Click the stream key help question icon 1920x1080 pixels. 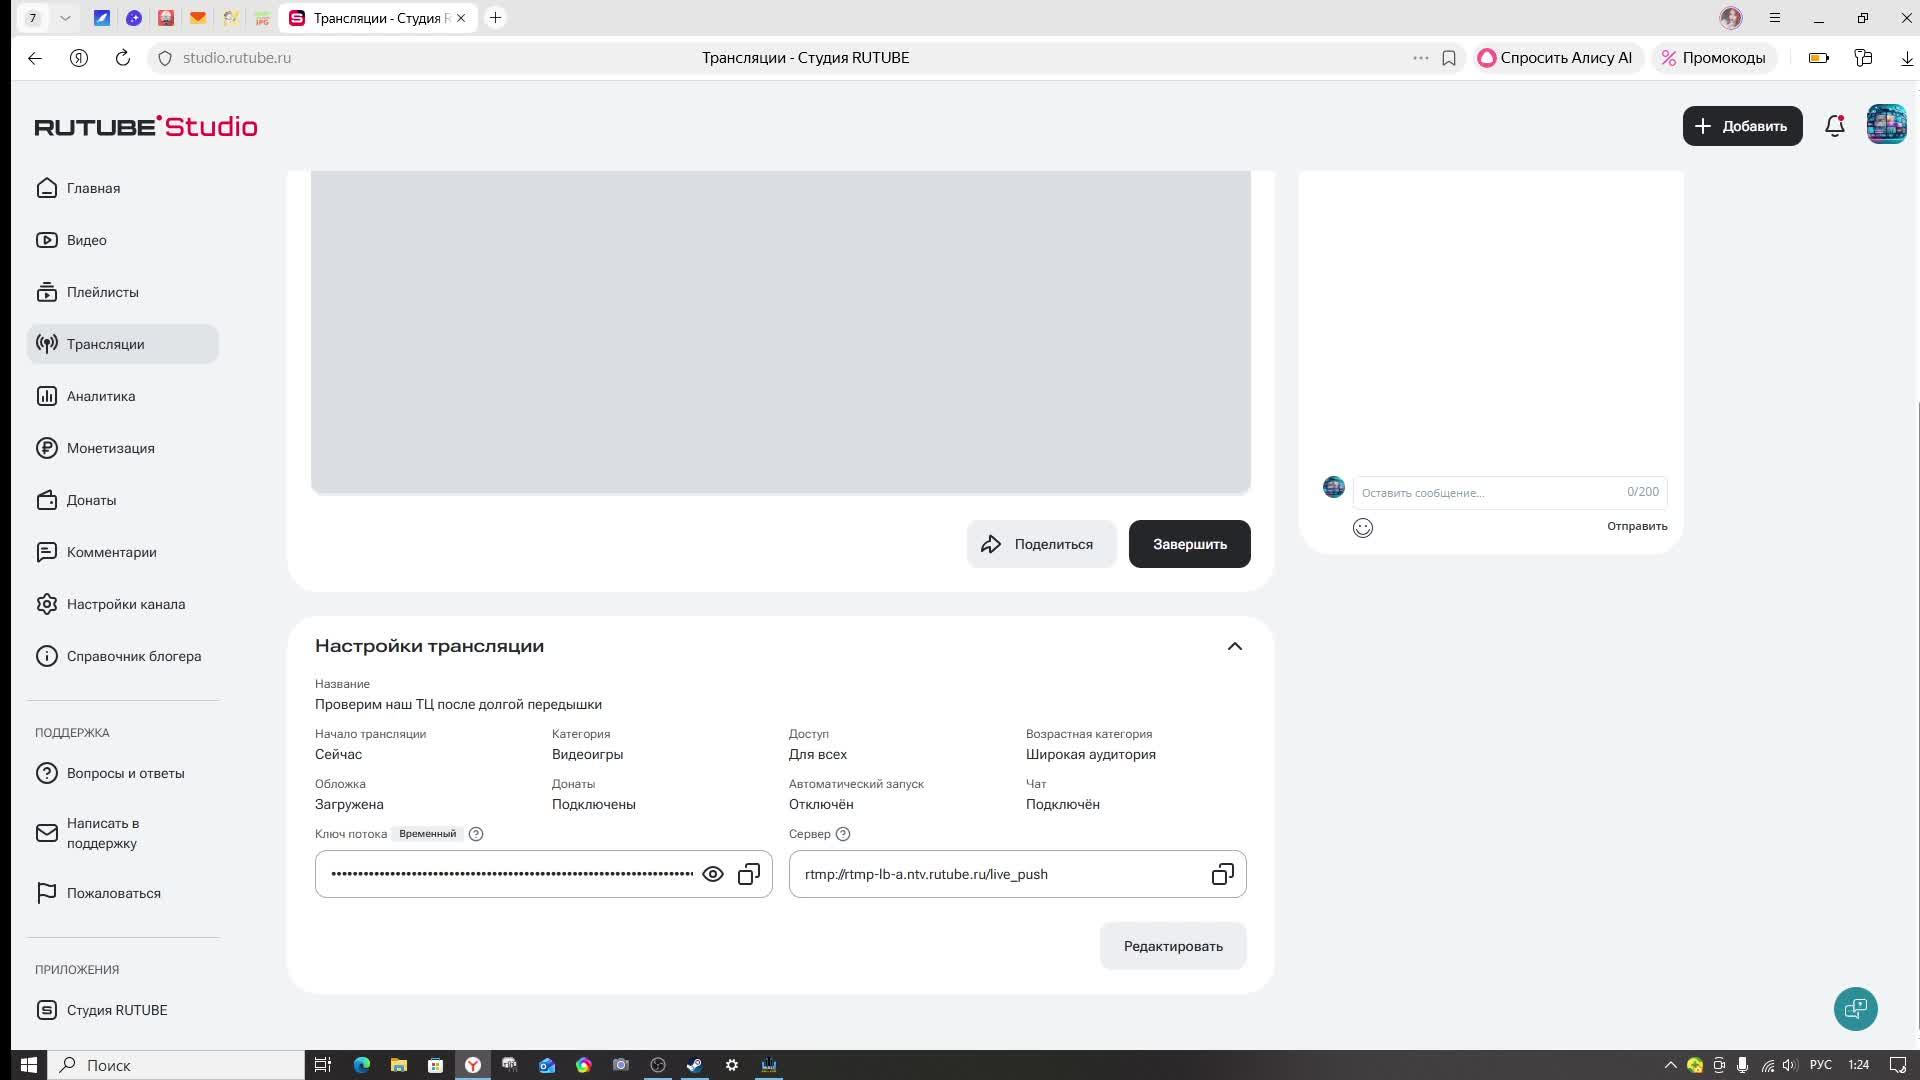click(x=476, y=834)
